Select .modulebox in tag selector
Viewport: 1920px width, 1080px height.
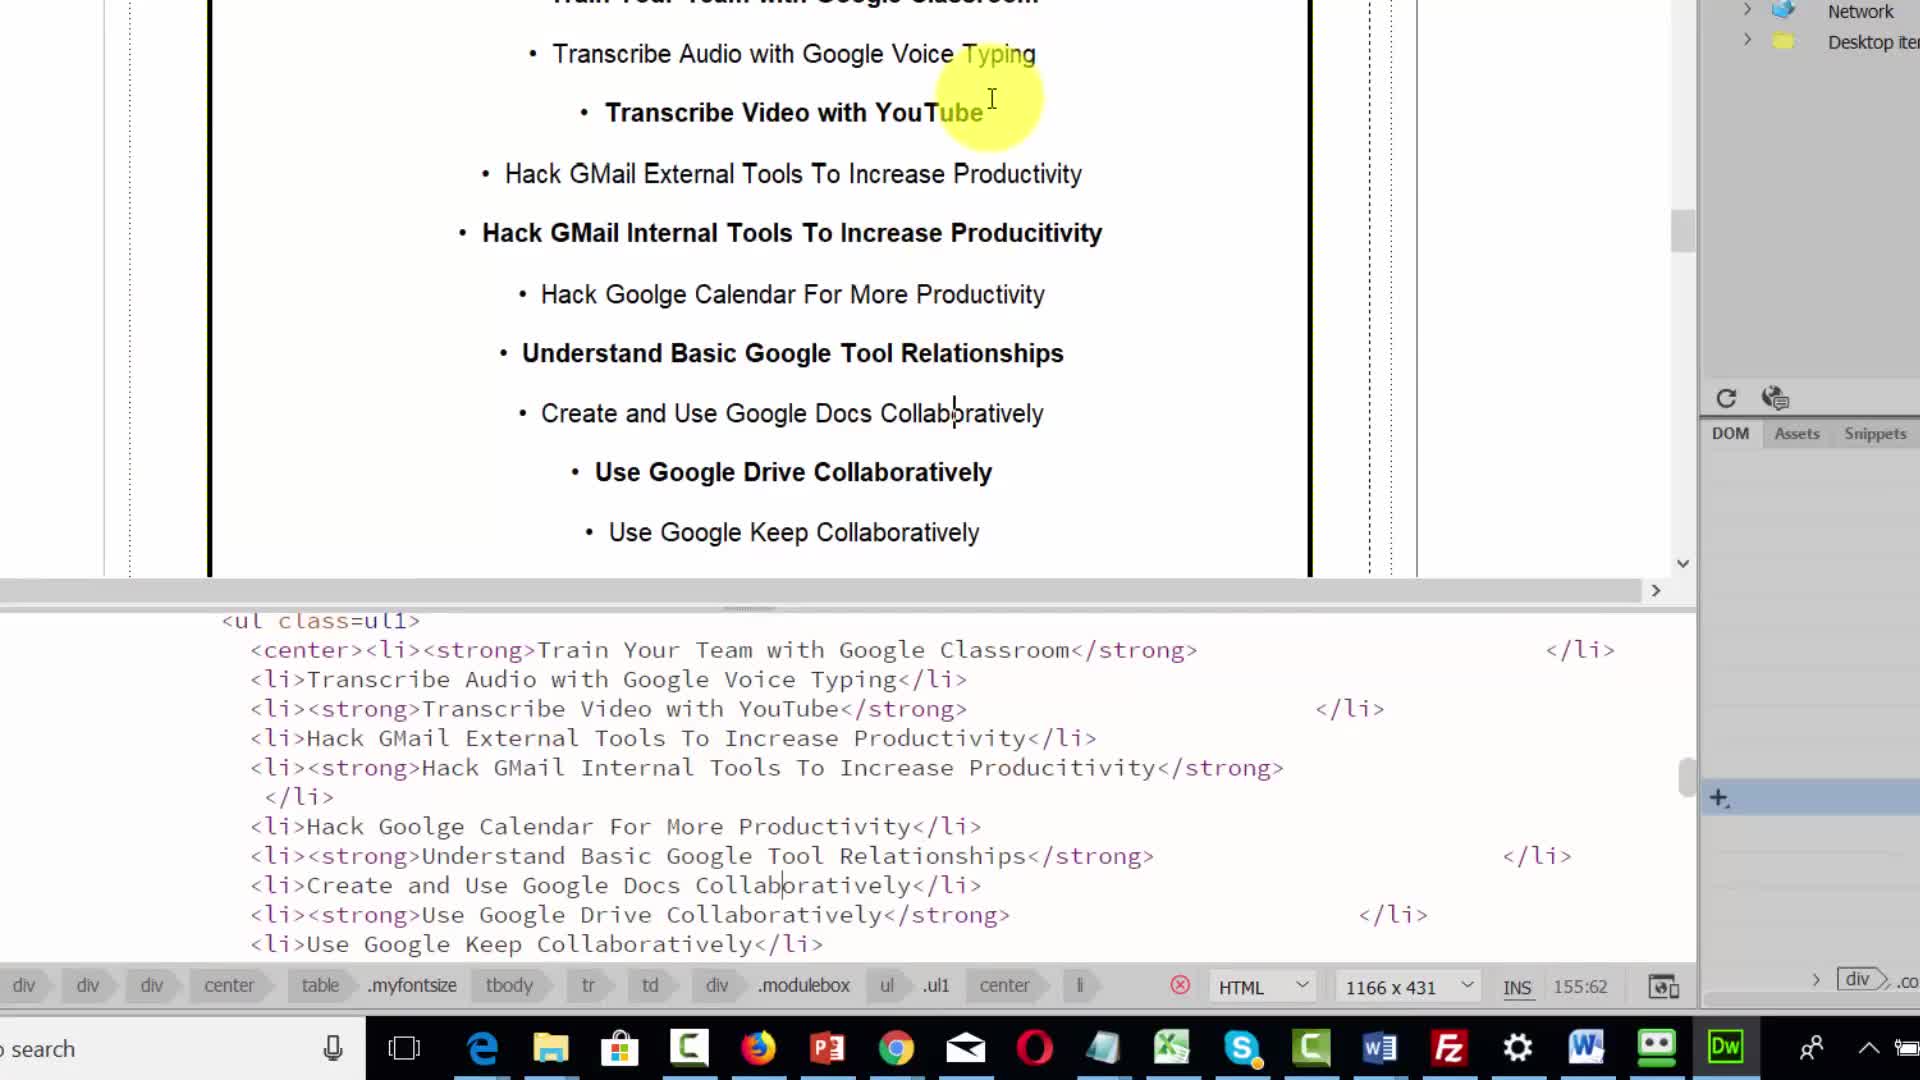(x=803, y=985)
